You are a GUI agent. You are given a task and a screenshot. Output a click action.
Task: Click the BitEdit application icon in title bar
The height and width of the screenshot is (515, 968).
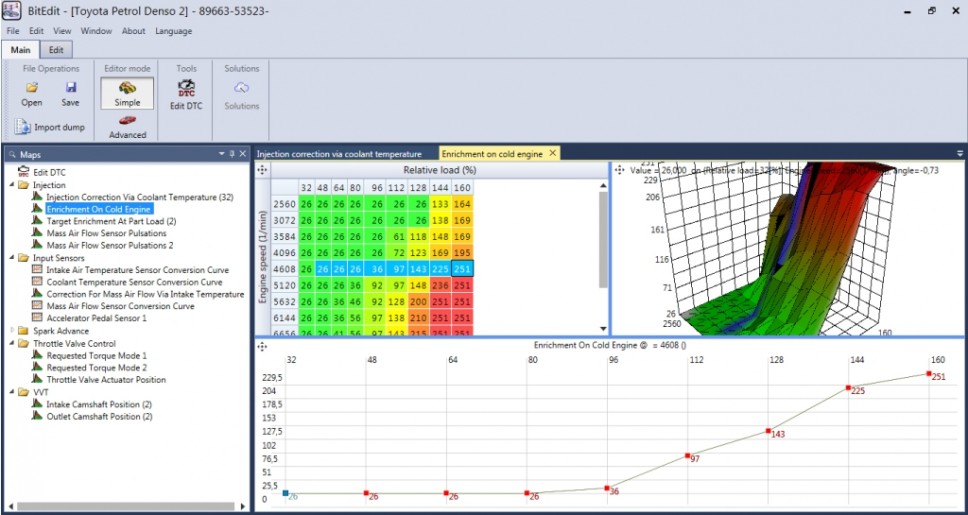pos(12,10)
